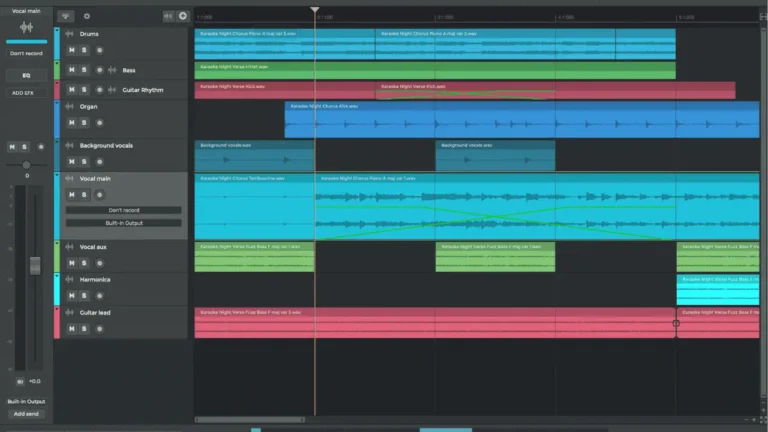768x432 pixels.
Task: Click Add send button
Action: pos(26,414)
